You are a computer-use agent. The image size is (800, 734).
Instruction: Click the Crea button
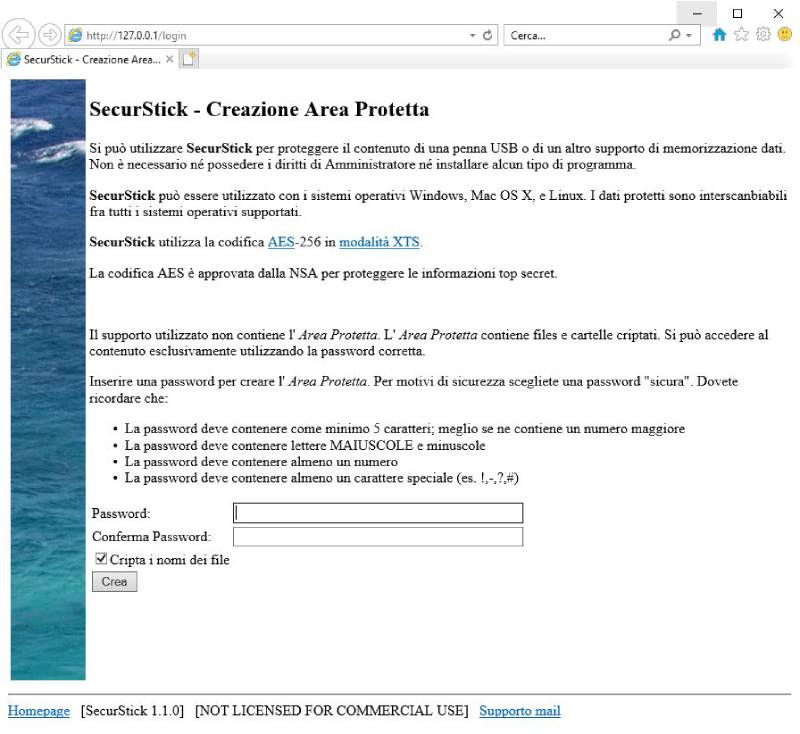tap(115, 581)
